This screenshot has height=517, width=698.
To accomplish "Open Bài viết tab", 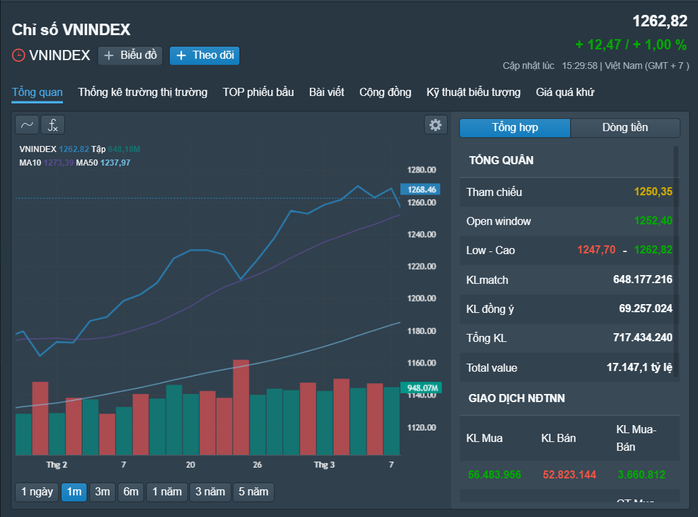I will (x=327, y=92).
